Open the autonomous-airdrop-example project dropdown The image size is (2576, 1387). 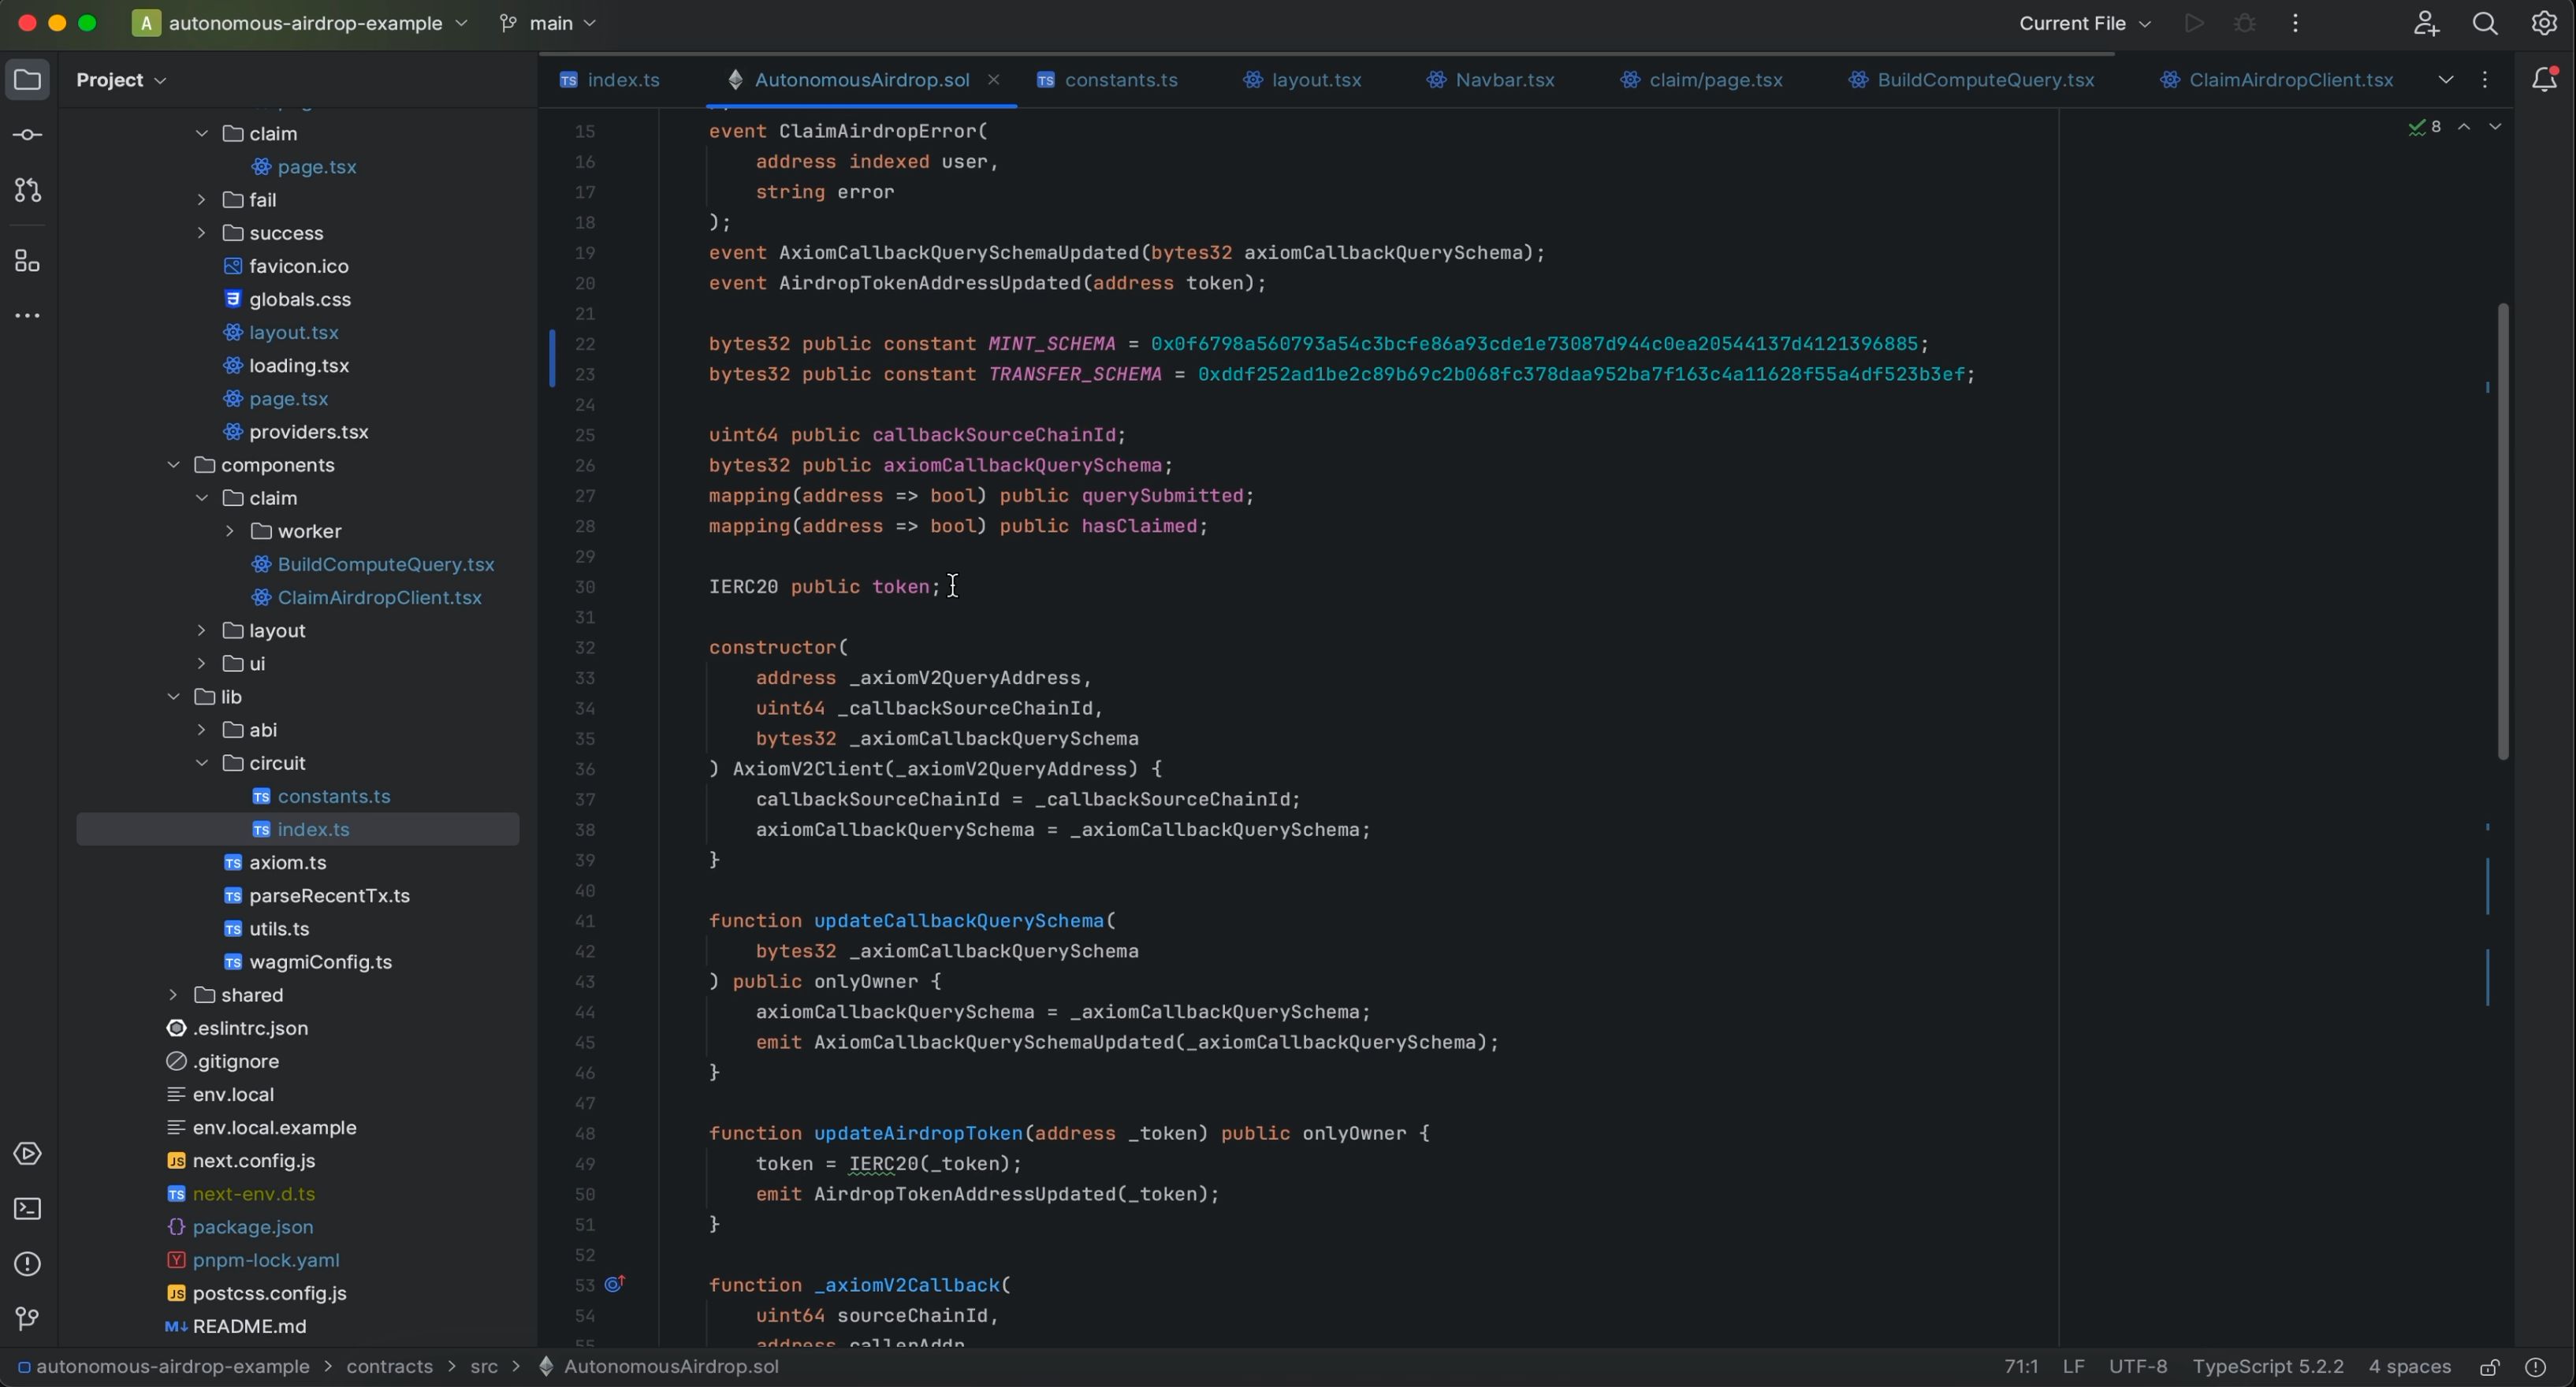coord(300,23)
